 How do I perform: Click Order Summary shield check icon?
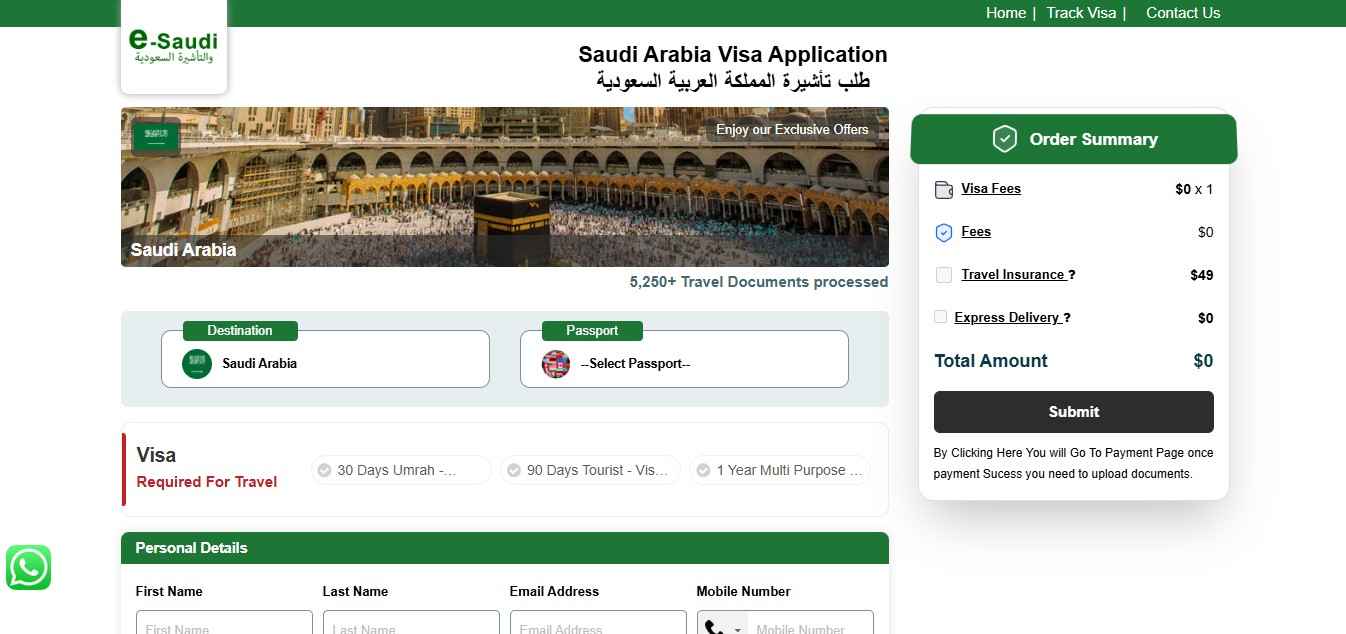tap(1004, 139)
